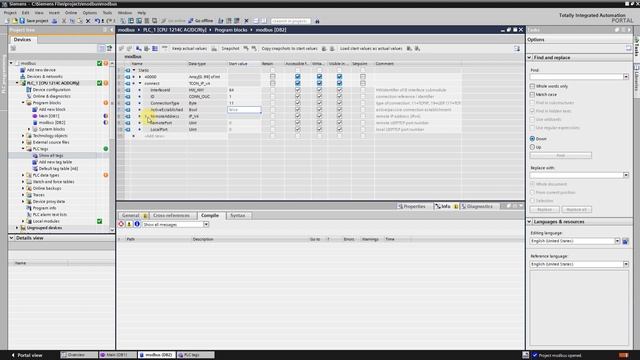Collapse the Details view panel
The image size is (640, 360).
coord(11,238)
